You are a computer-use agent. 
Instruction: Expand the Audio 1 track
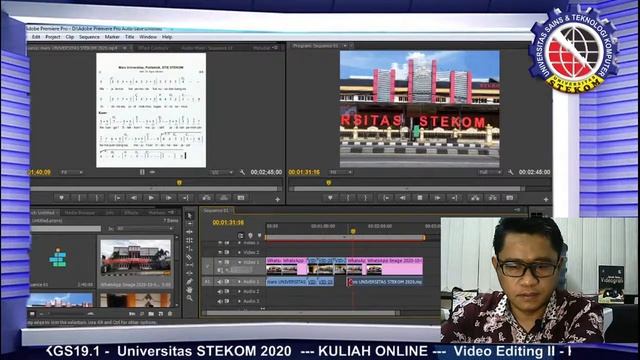[x=240, y=282]
